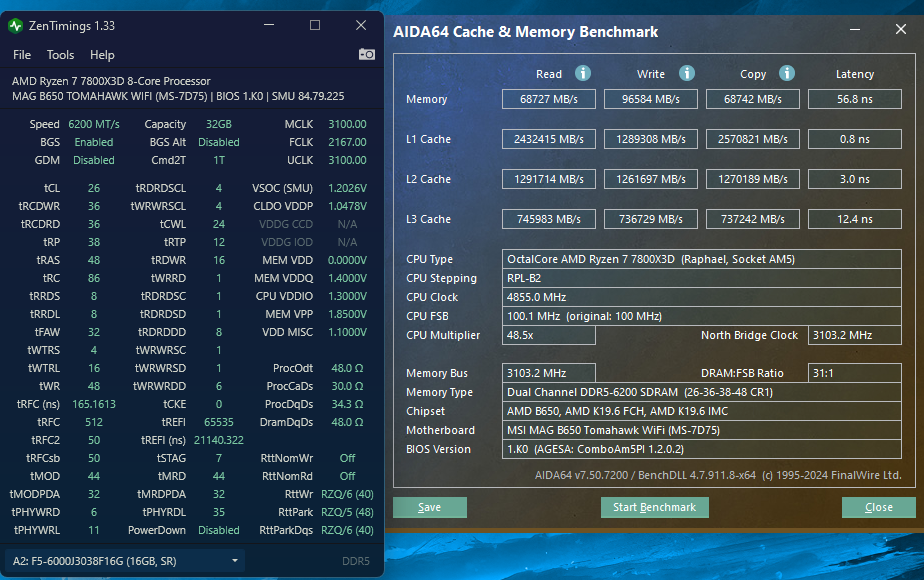Screen dimensions: 924x580
Task: Select the Memory Write value 96584 MB/s
Action: click(x=651, y=99)
